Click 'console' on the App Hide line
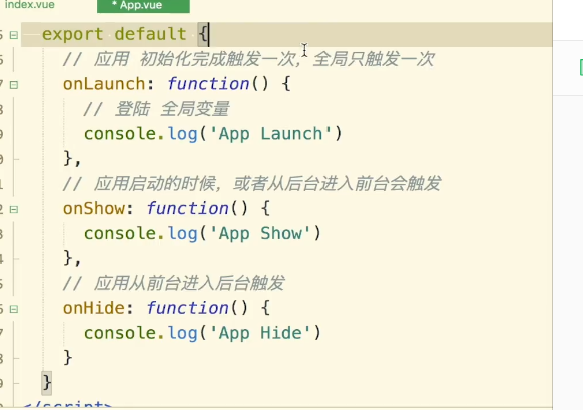583x410 pixels. [x=120, y=333]
